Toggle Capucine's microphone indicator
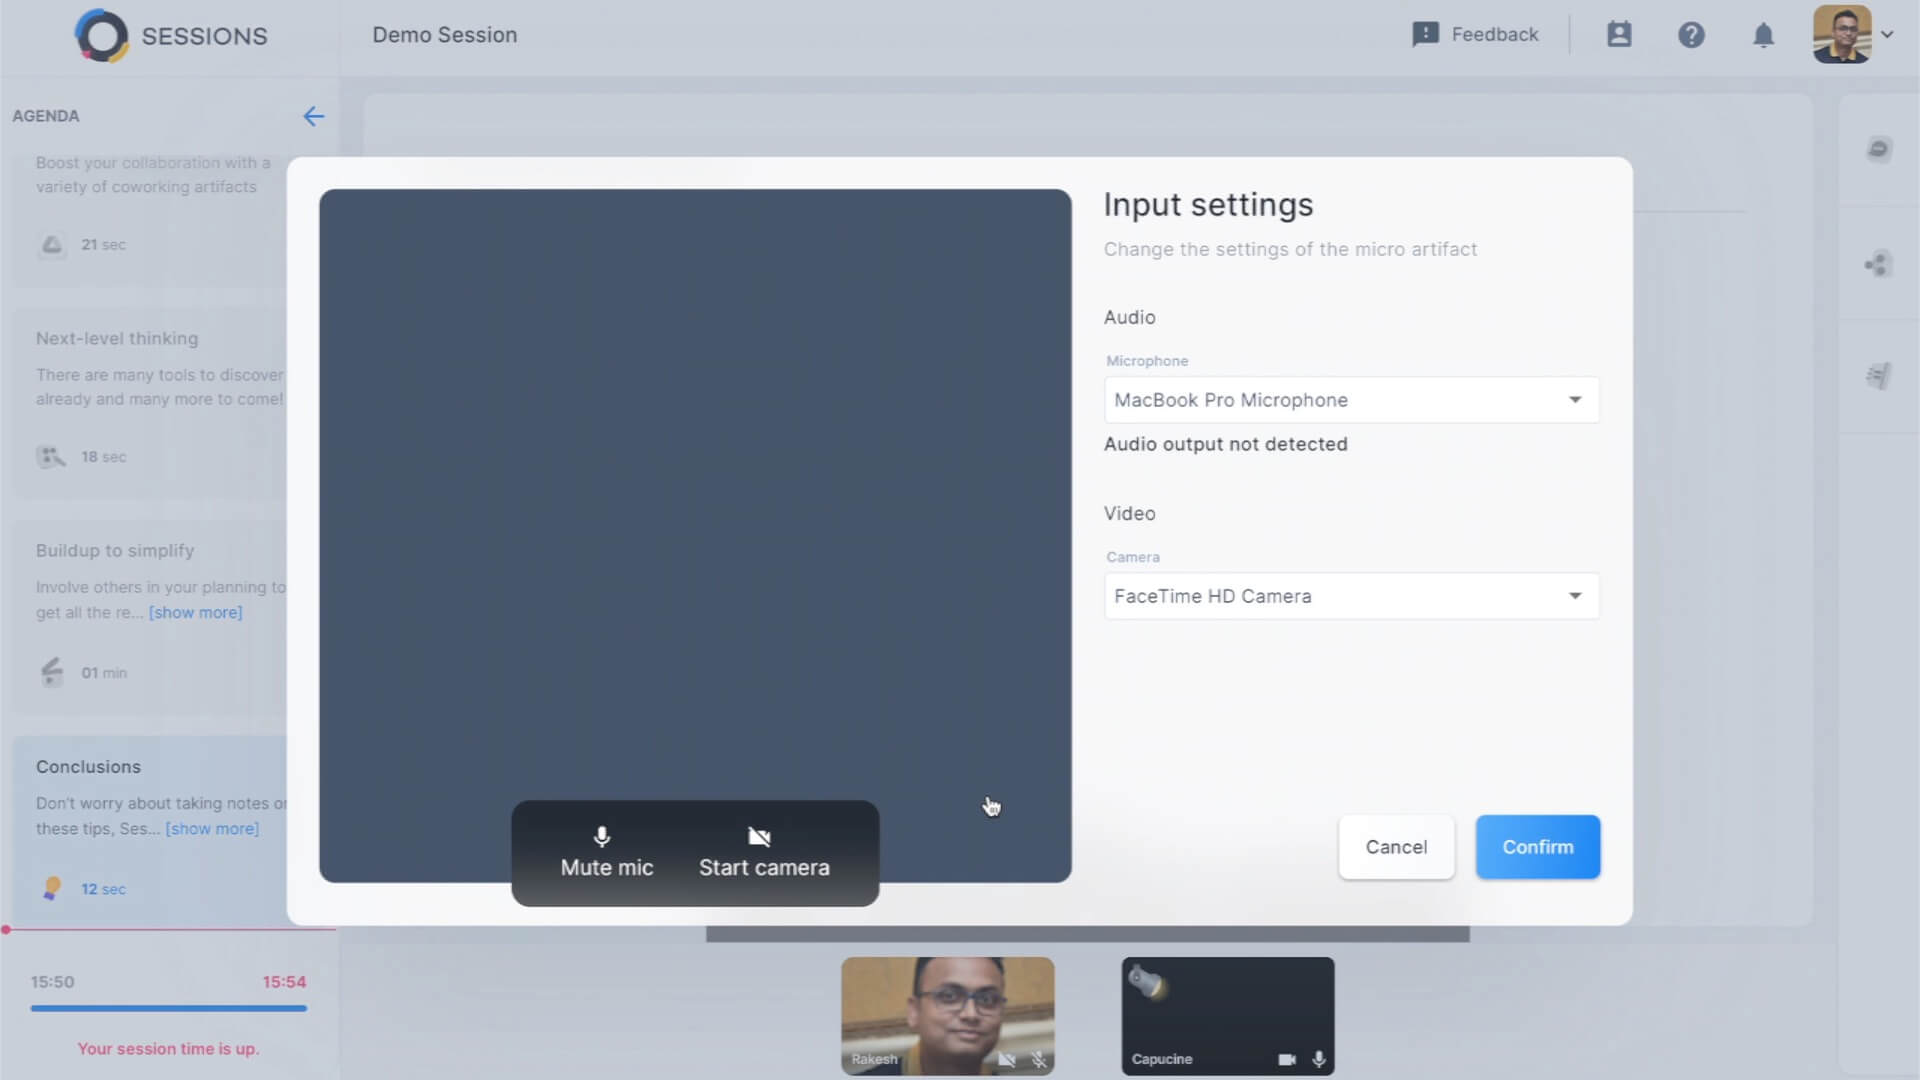The image size is (1920, 1080). (x=1318, y=1057)
